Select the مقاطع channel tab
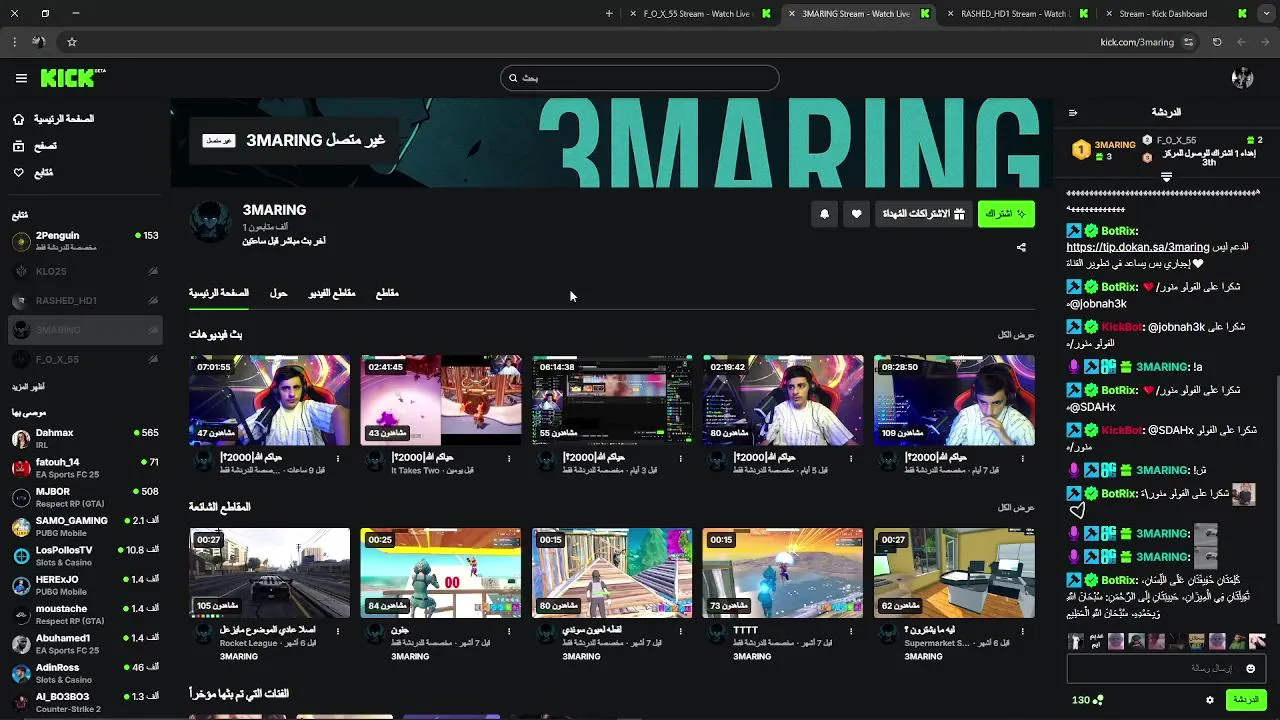Viewport: 1280px width, 720px height. (x=387, y=293)
